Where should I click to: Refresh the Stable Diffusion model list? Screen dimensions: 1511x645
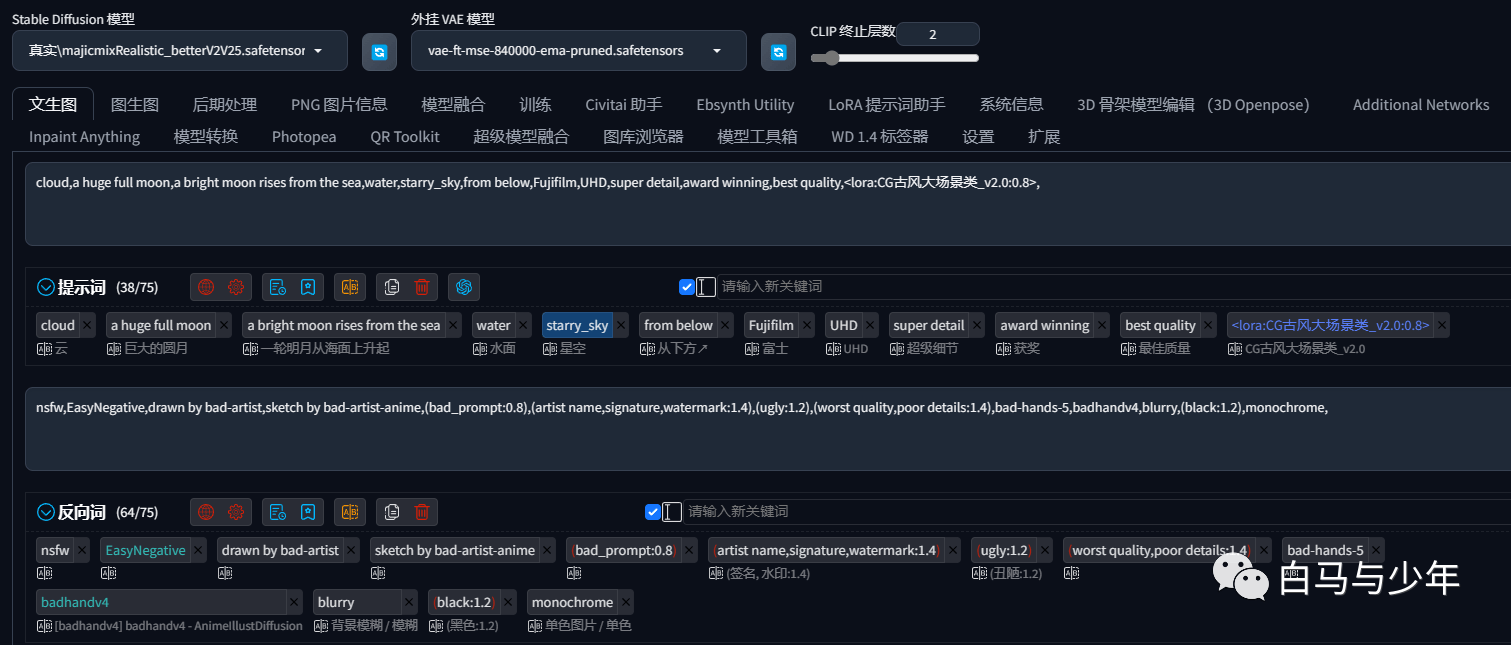pyautogui.click(x=379, y=52)
